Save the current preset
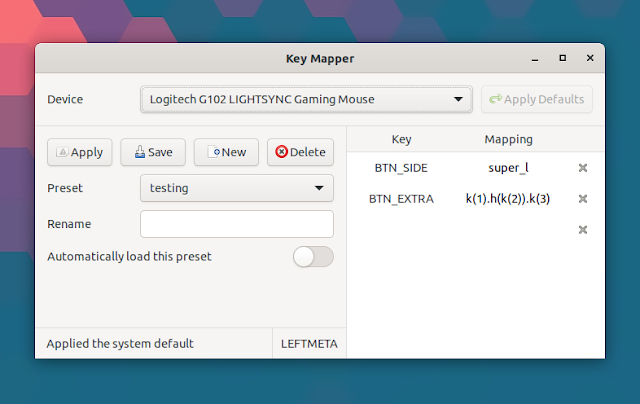640x404 pixels. click(x=153, y=152)
